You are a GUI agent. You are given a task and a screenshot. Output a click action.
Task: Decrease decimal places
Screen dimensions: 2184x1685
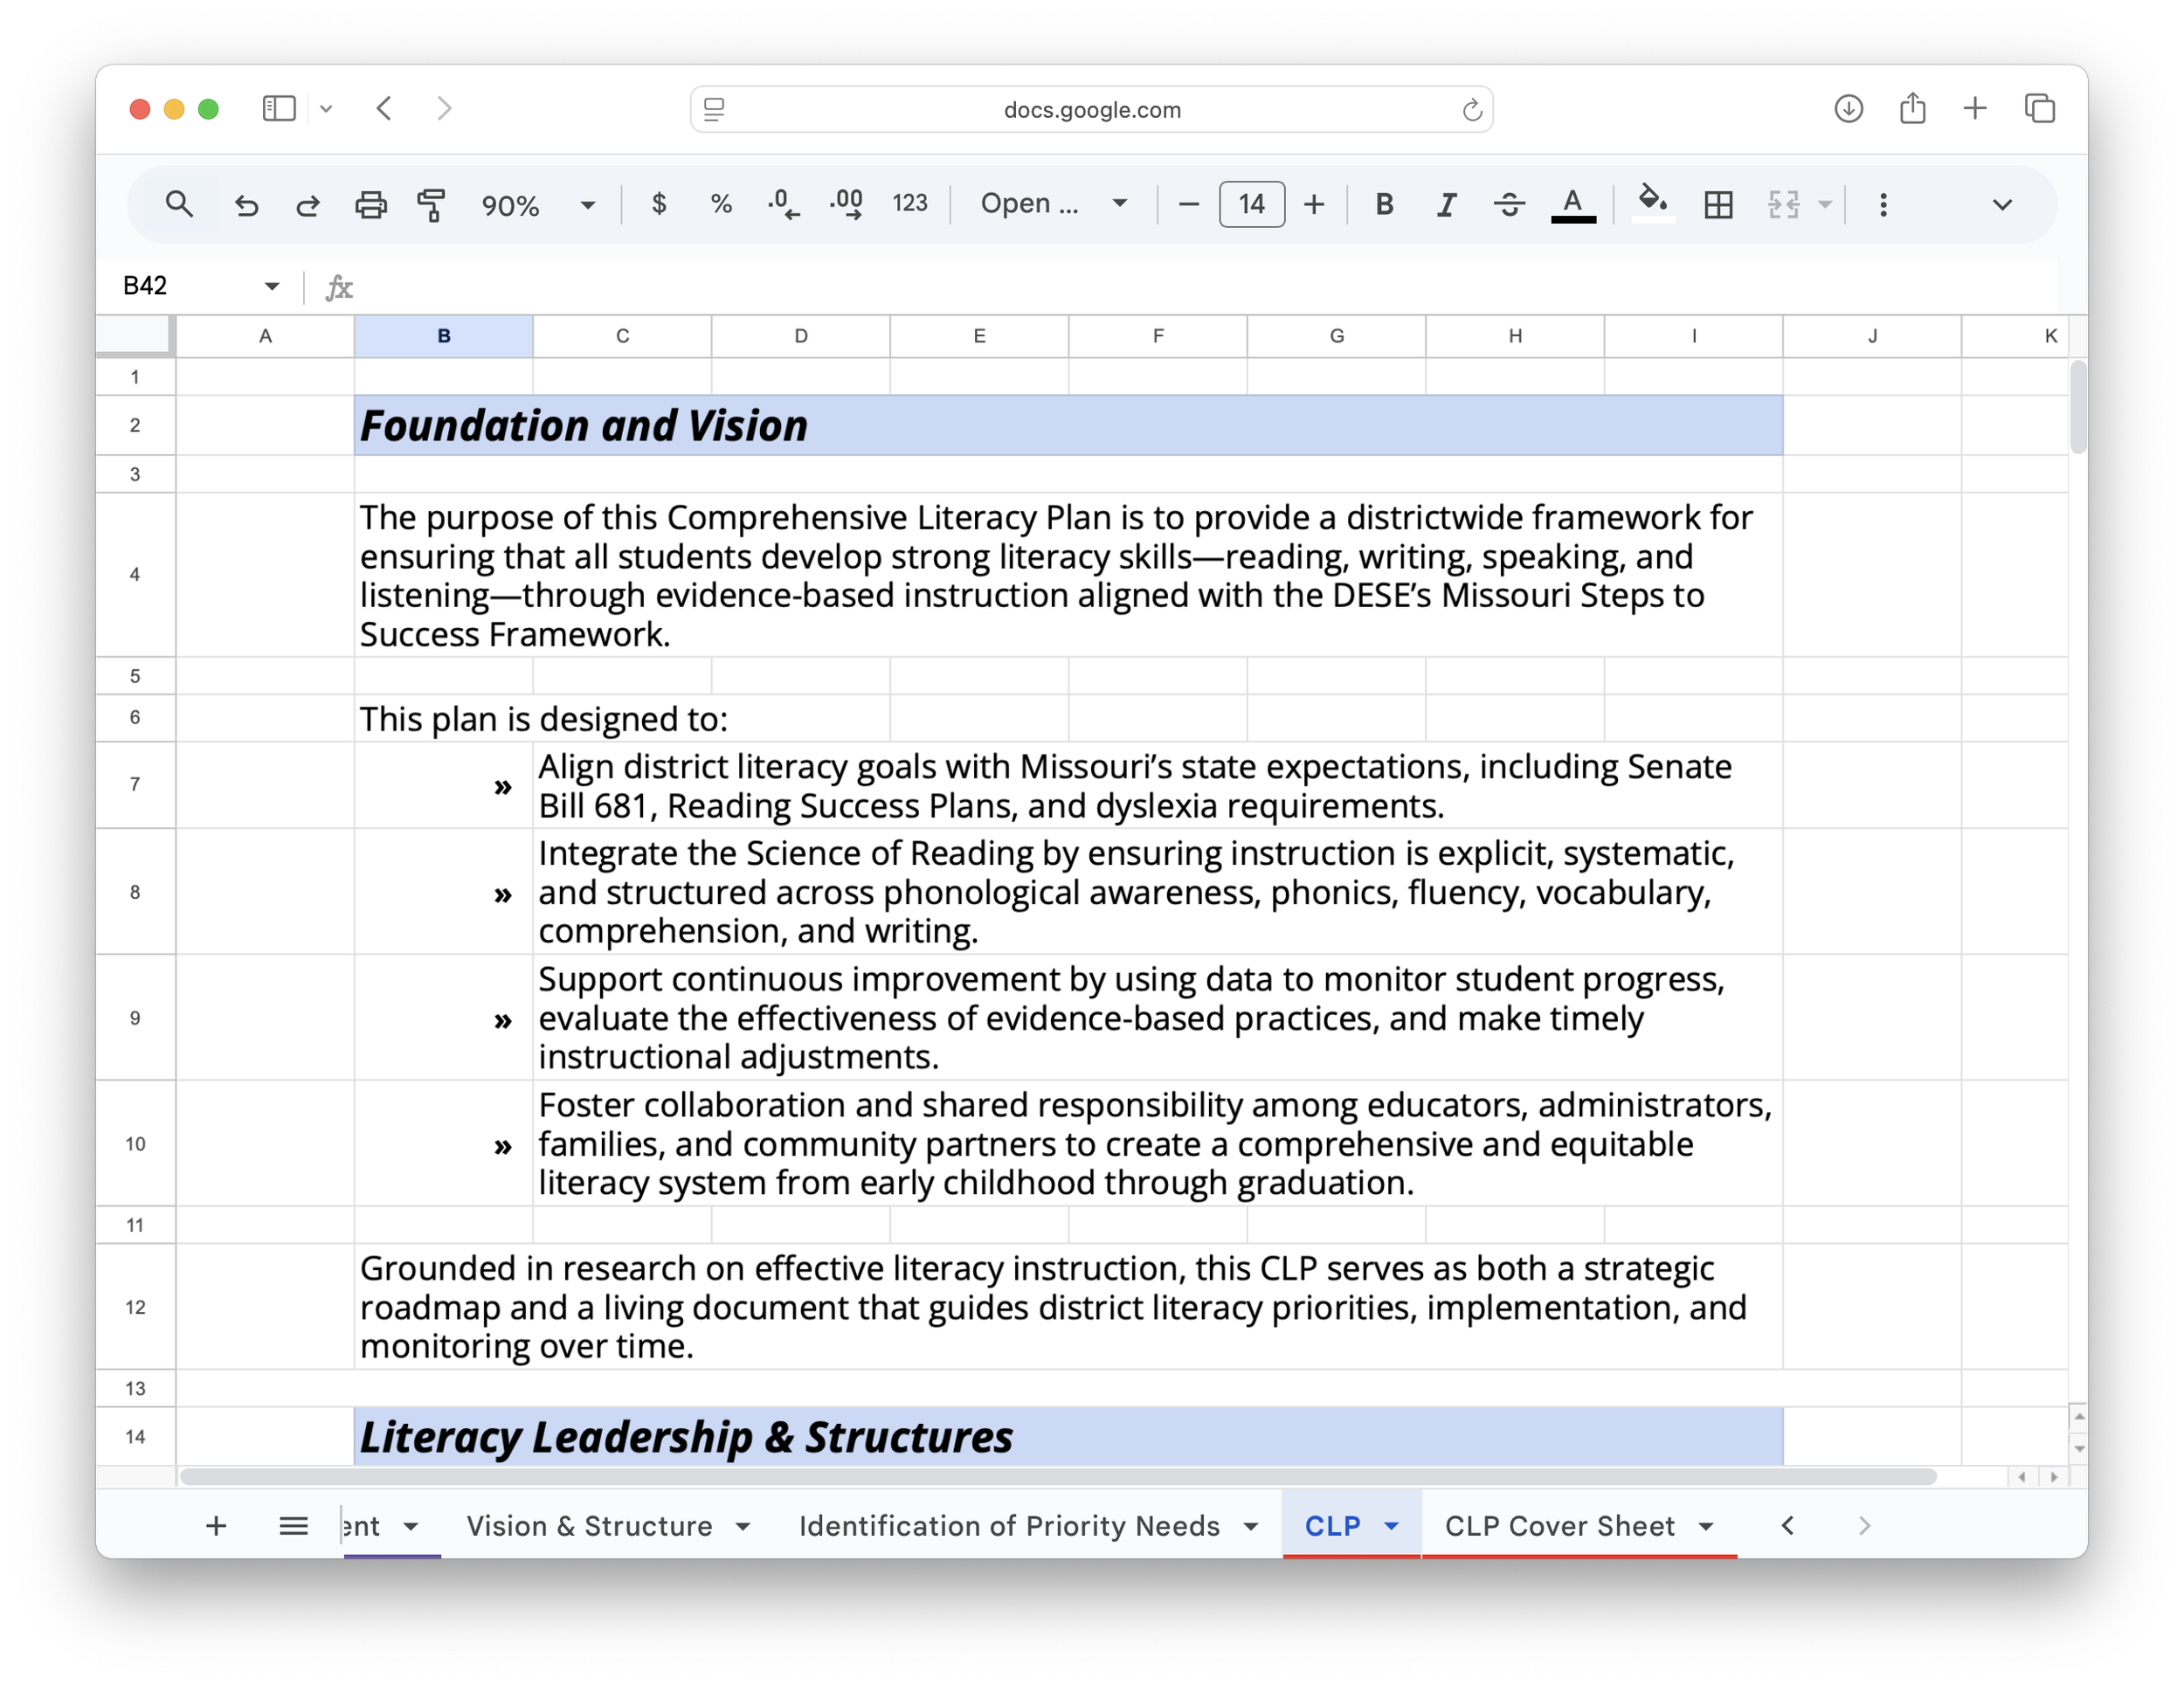783,204
